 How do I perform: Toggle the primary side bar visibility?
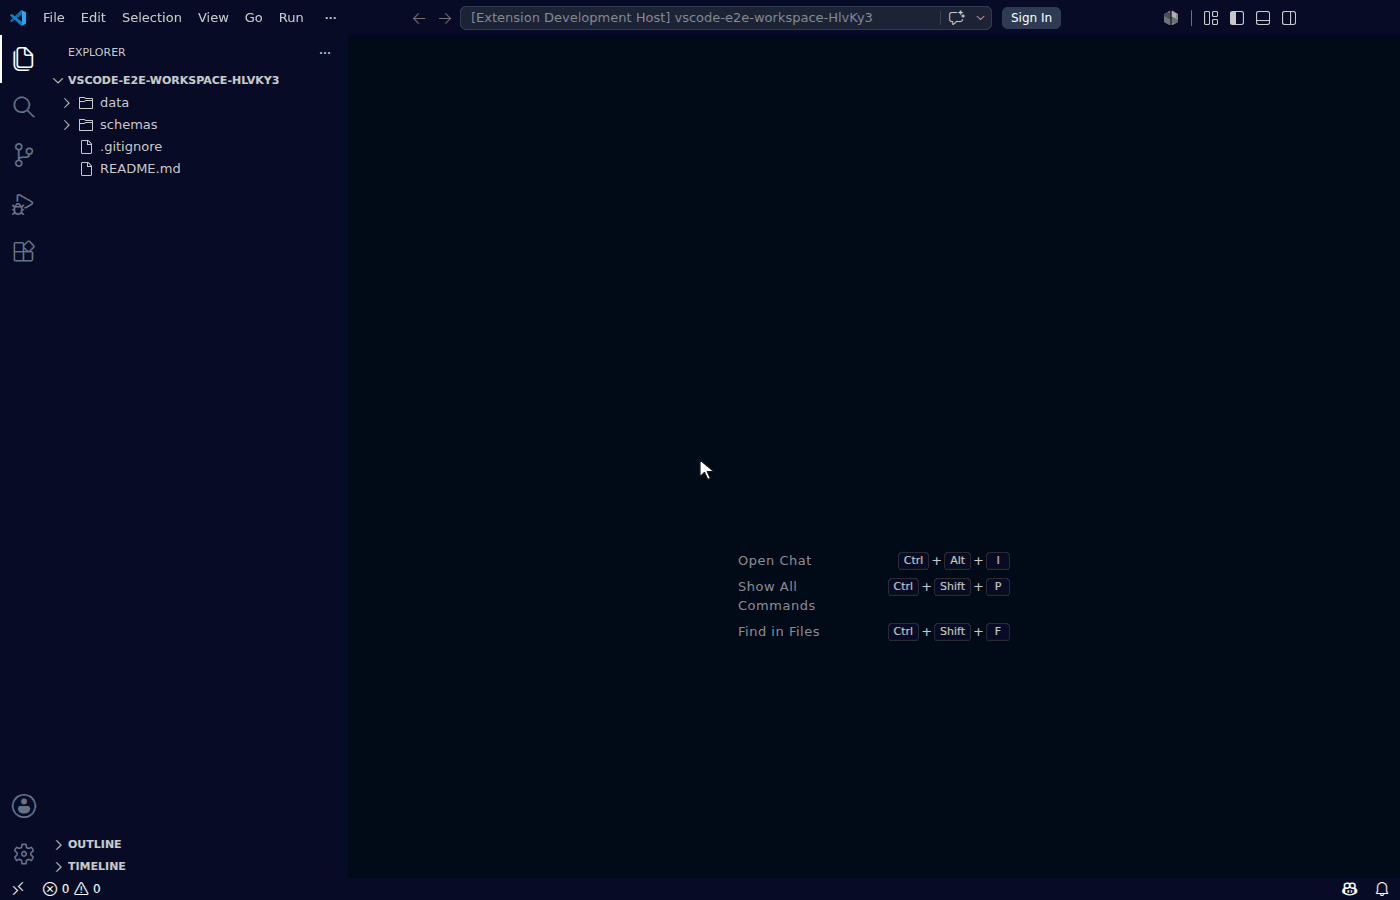[1237, 18]
